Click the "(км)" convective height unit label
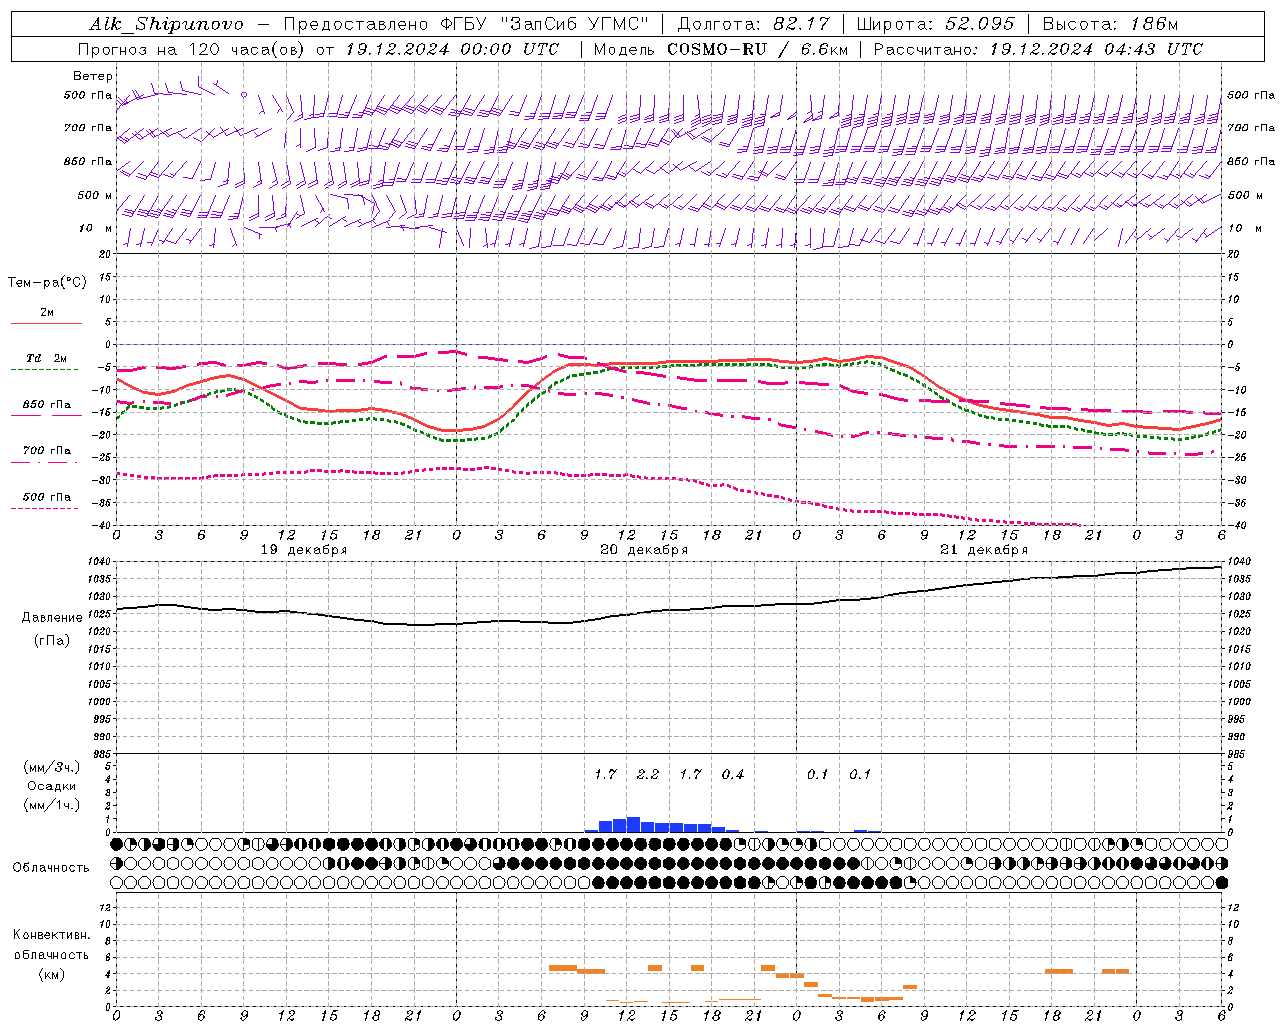This screenshot has height=1024, width=1280. pyautogui.click(x=52, y=973)
